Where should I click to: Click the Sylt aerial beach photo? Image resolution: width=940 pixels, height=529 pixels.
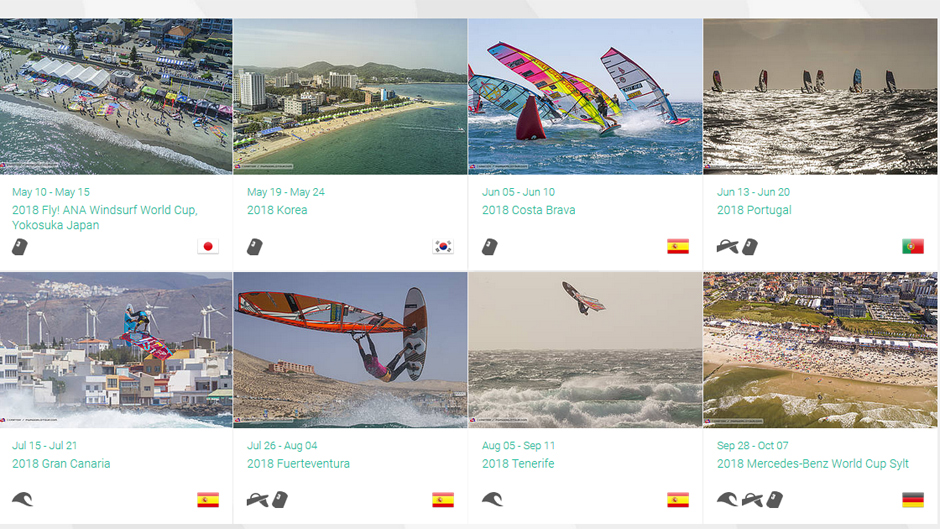coord(820,350)
